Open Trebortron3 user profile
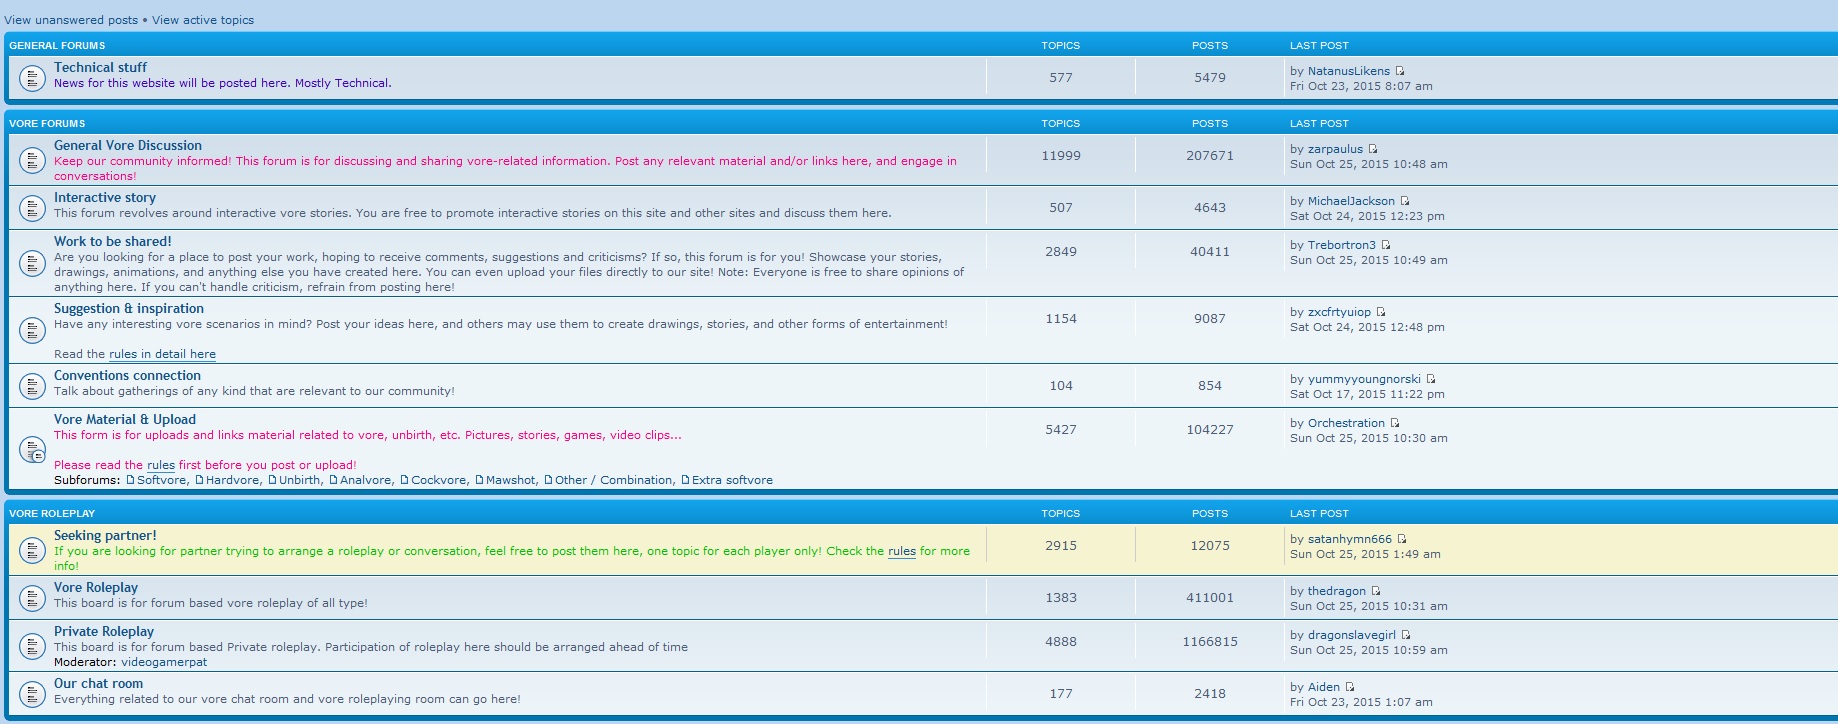1838x724 pixels. coord(1342,245)
